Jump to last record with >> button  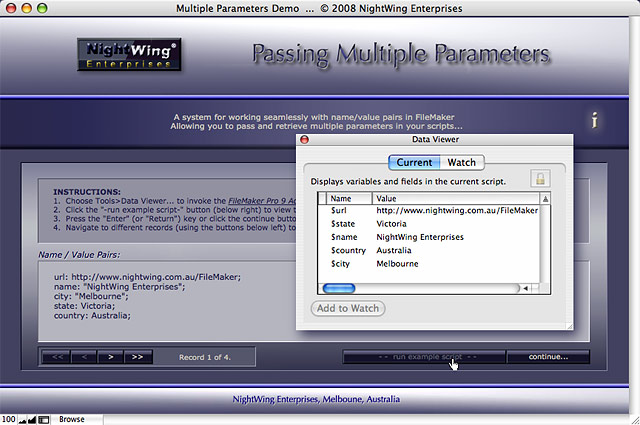tap(138, 357)
